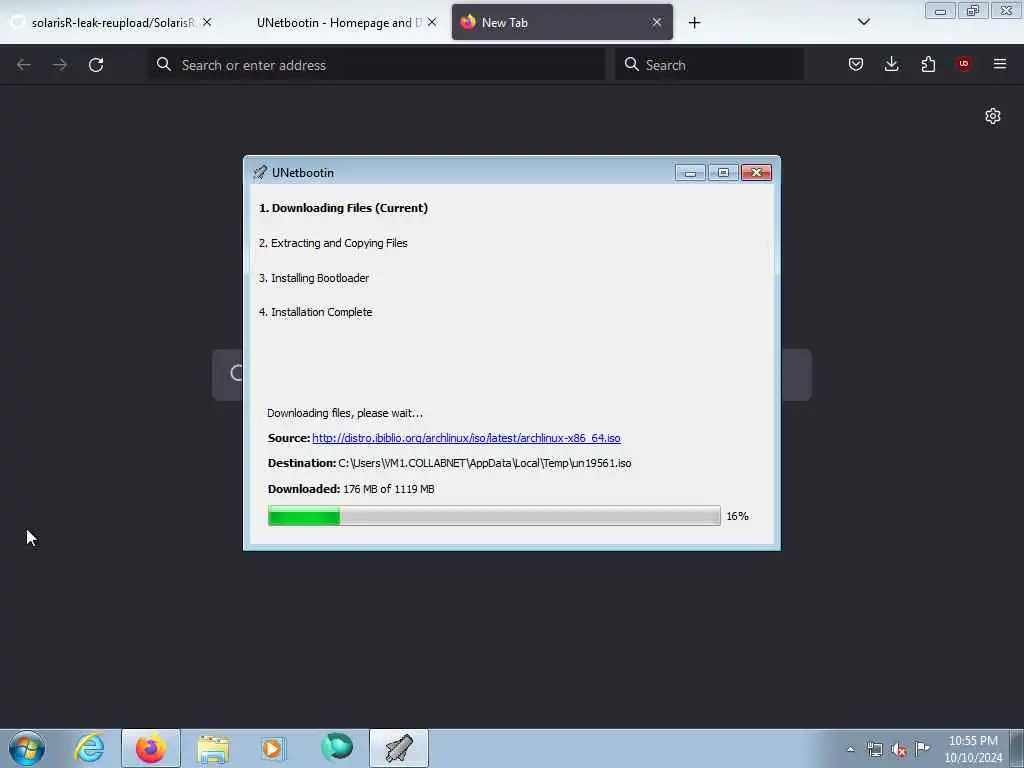This screenshot has height=768, width=1024.
Task: Close the New Tab tab
Action: click(656, 23)
